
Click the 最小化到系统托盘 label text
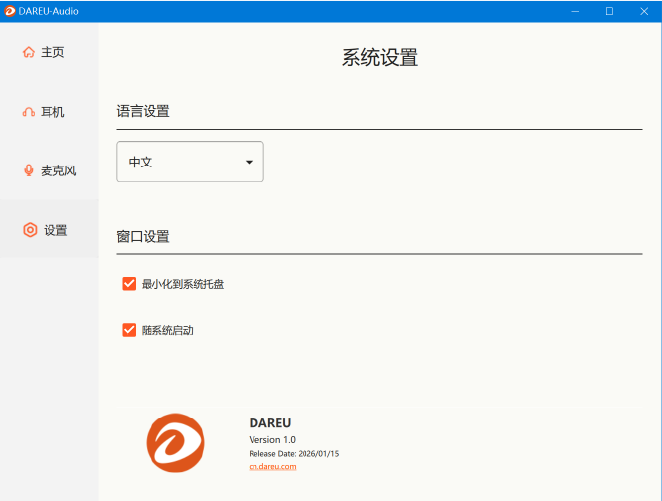[183, 284]
